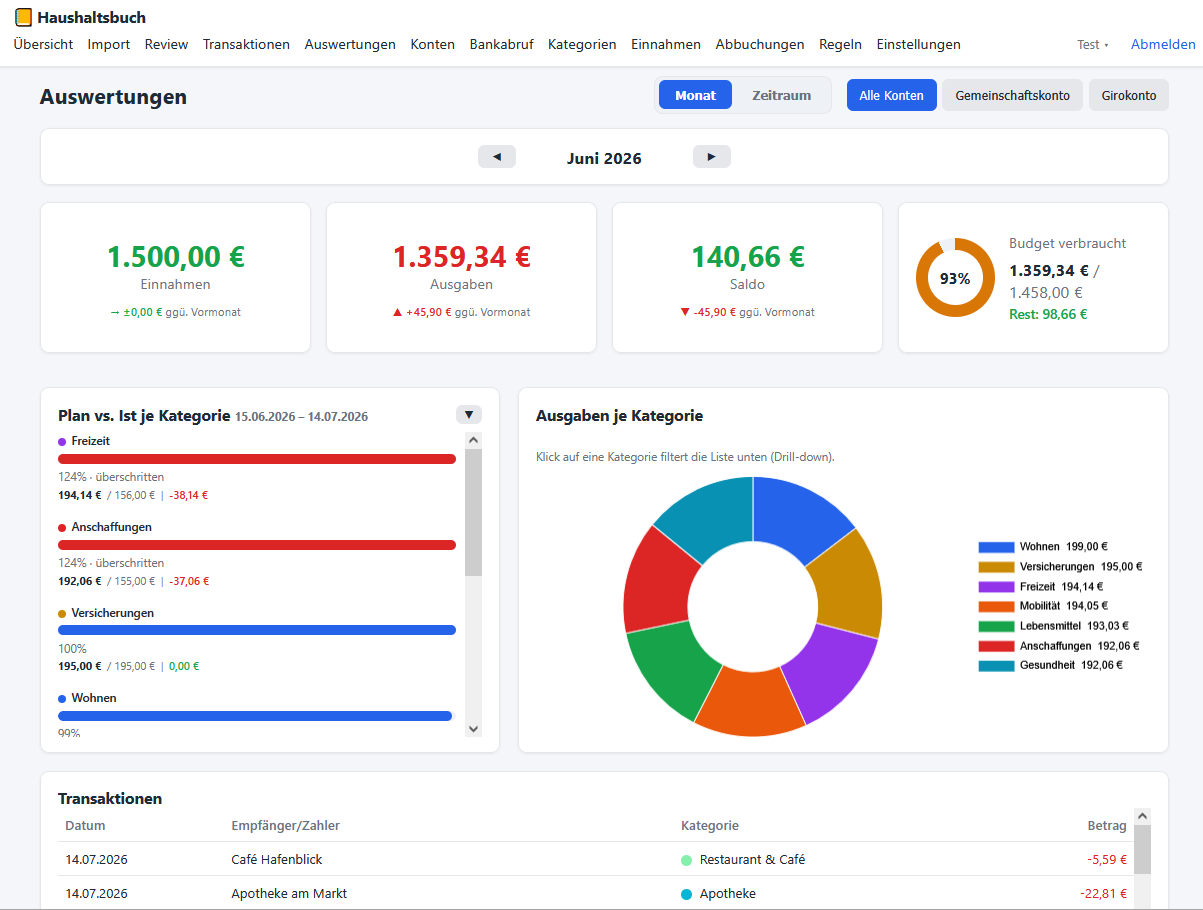Click the Abmelden link
Screen dimensions: 1203x910
1163,44
